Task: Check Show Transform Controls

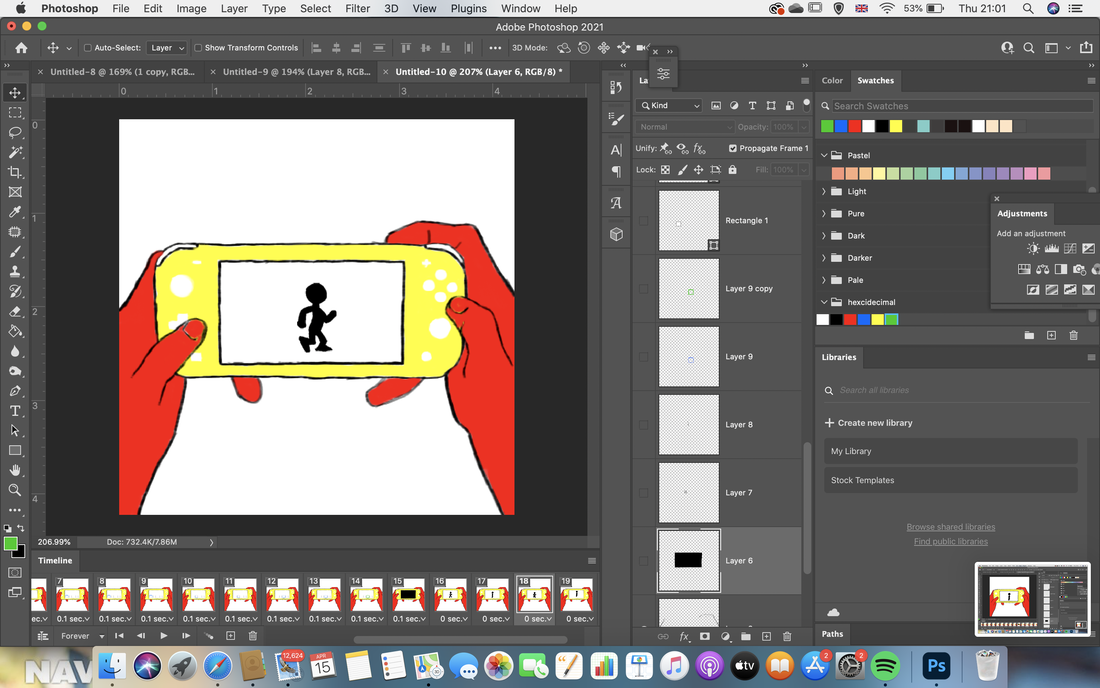Action: pos(198,48)
